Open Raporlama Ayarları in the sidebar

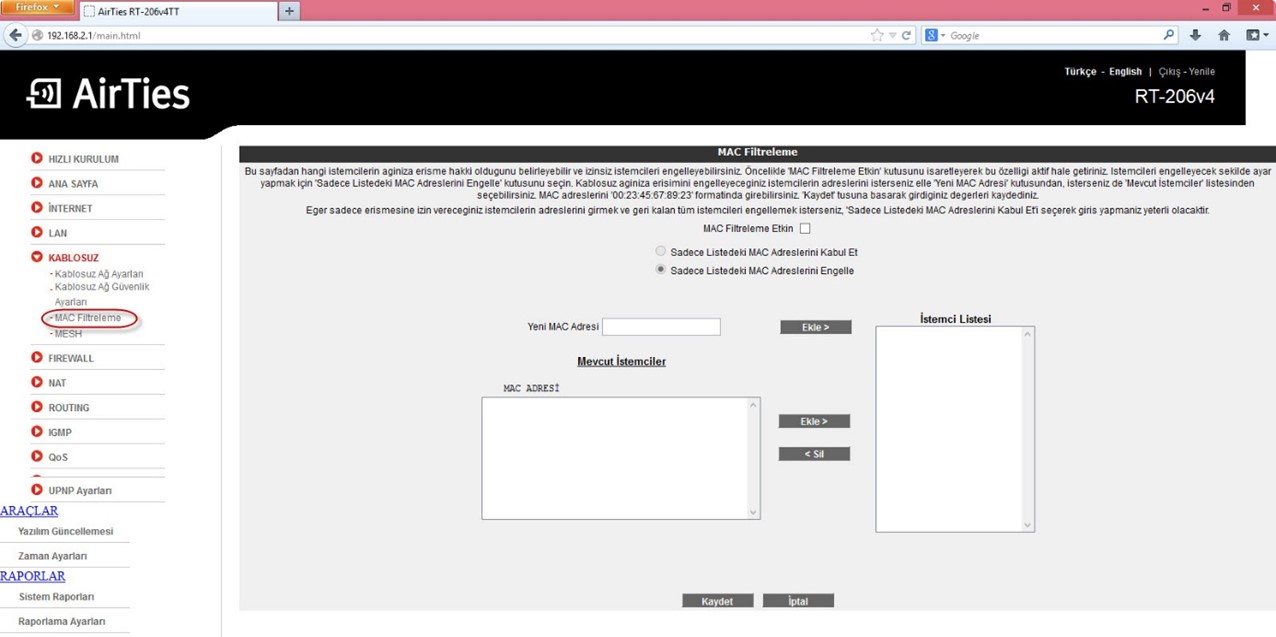click(x=62, y=622)
